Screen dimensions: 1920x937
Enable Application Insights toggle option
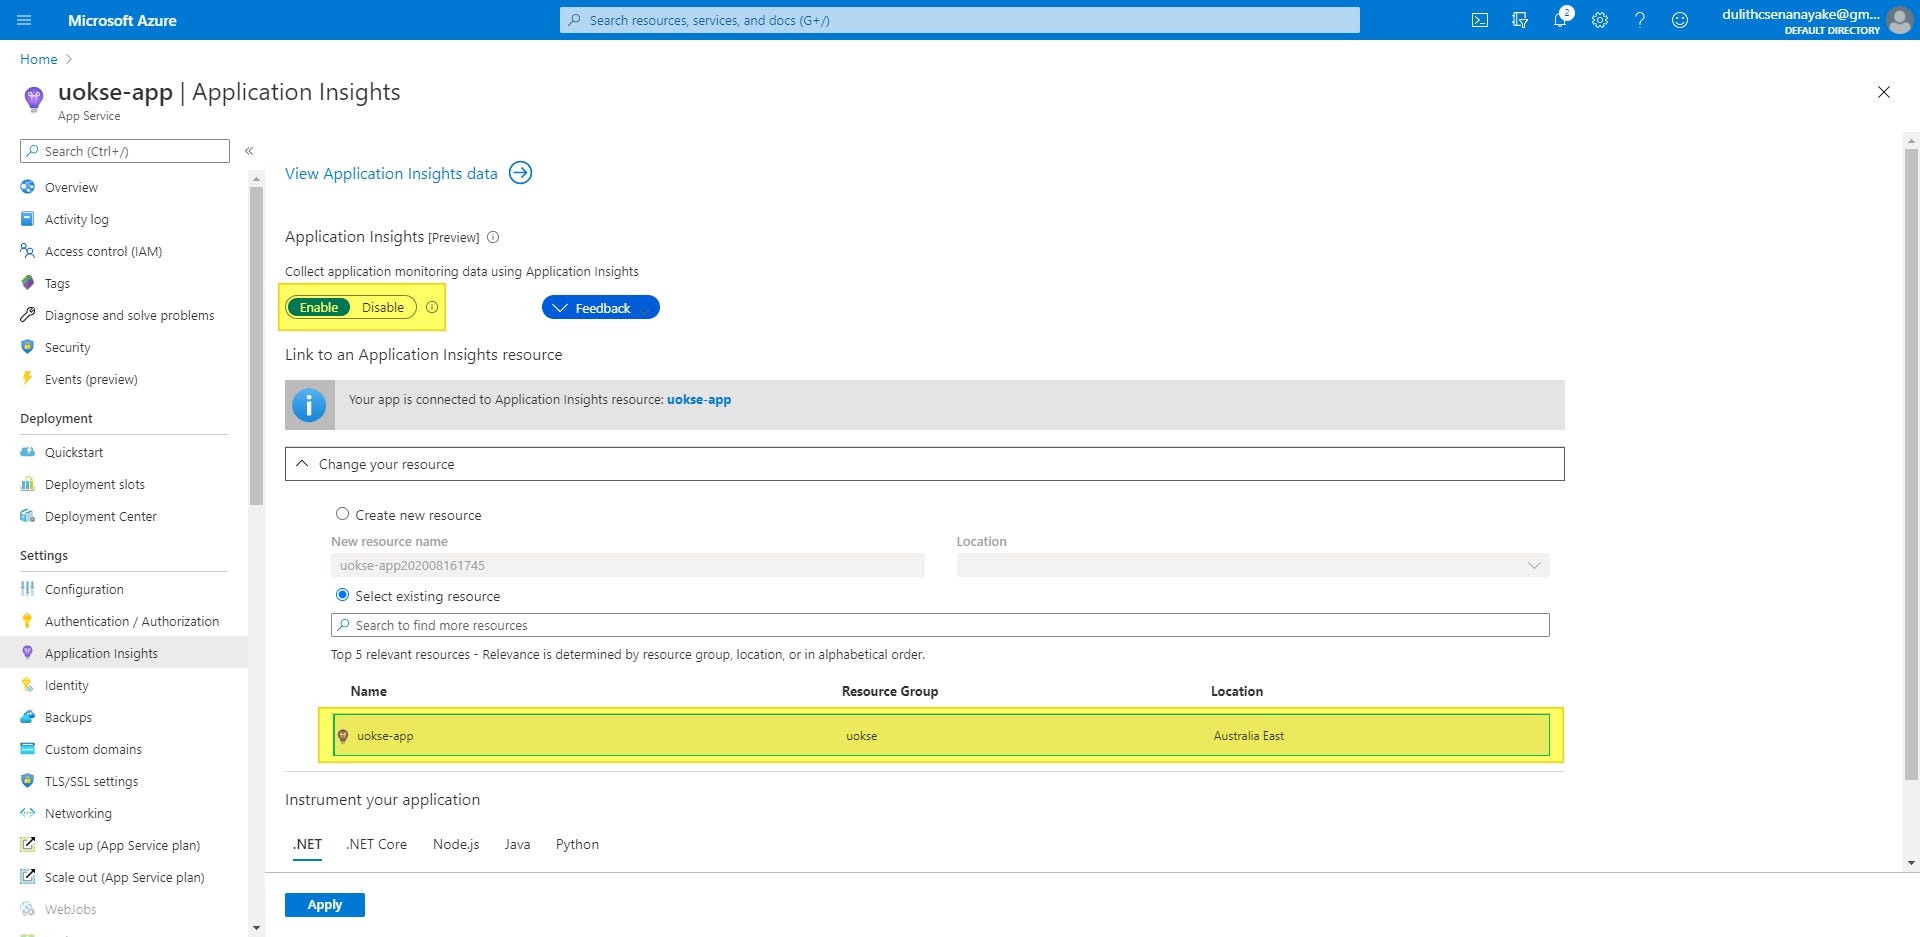click(319, 307)
